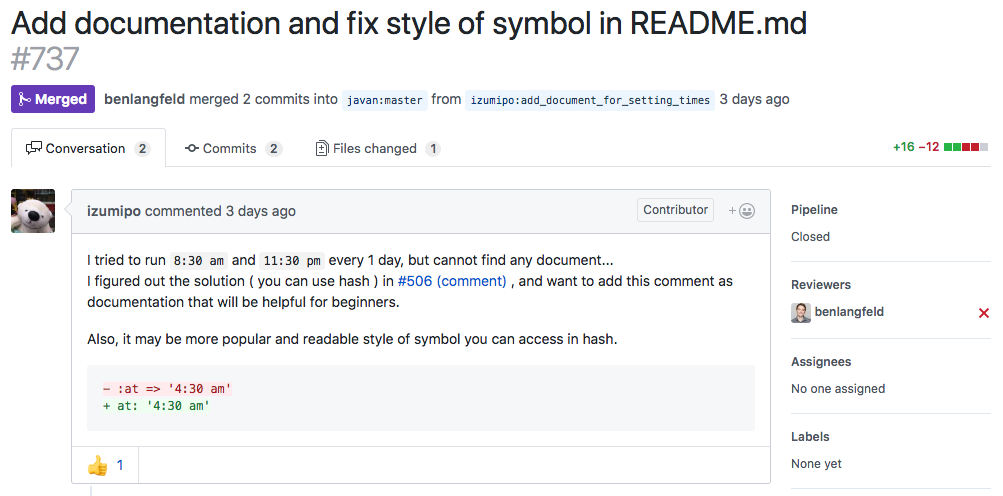Click the izumipo:add_document_for_setting_times branch label
This screenshot has height=496, width=1003.
tap(590, 100)
